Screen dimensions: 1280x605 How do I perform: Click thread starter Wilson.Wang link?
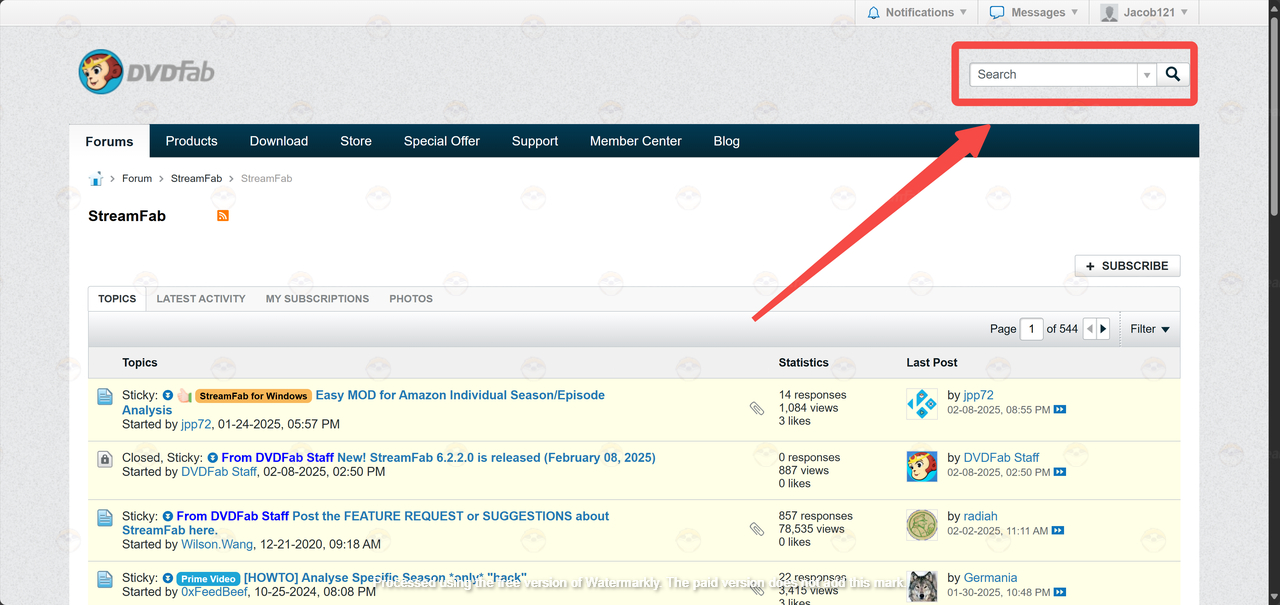tap(217, 544)
